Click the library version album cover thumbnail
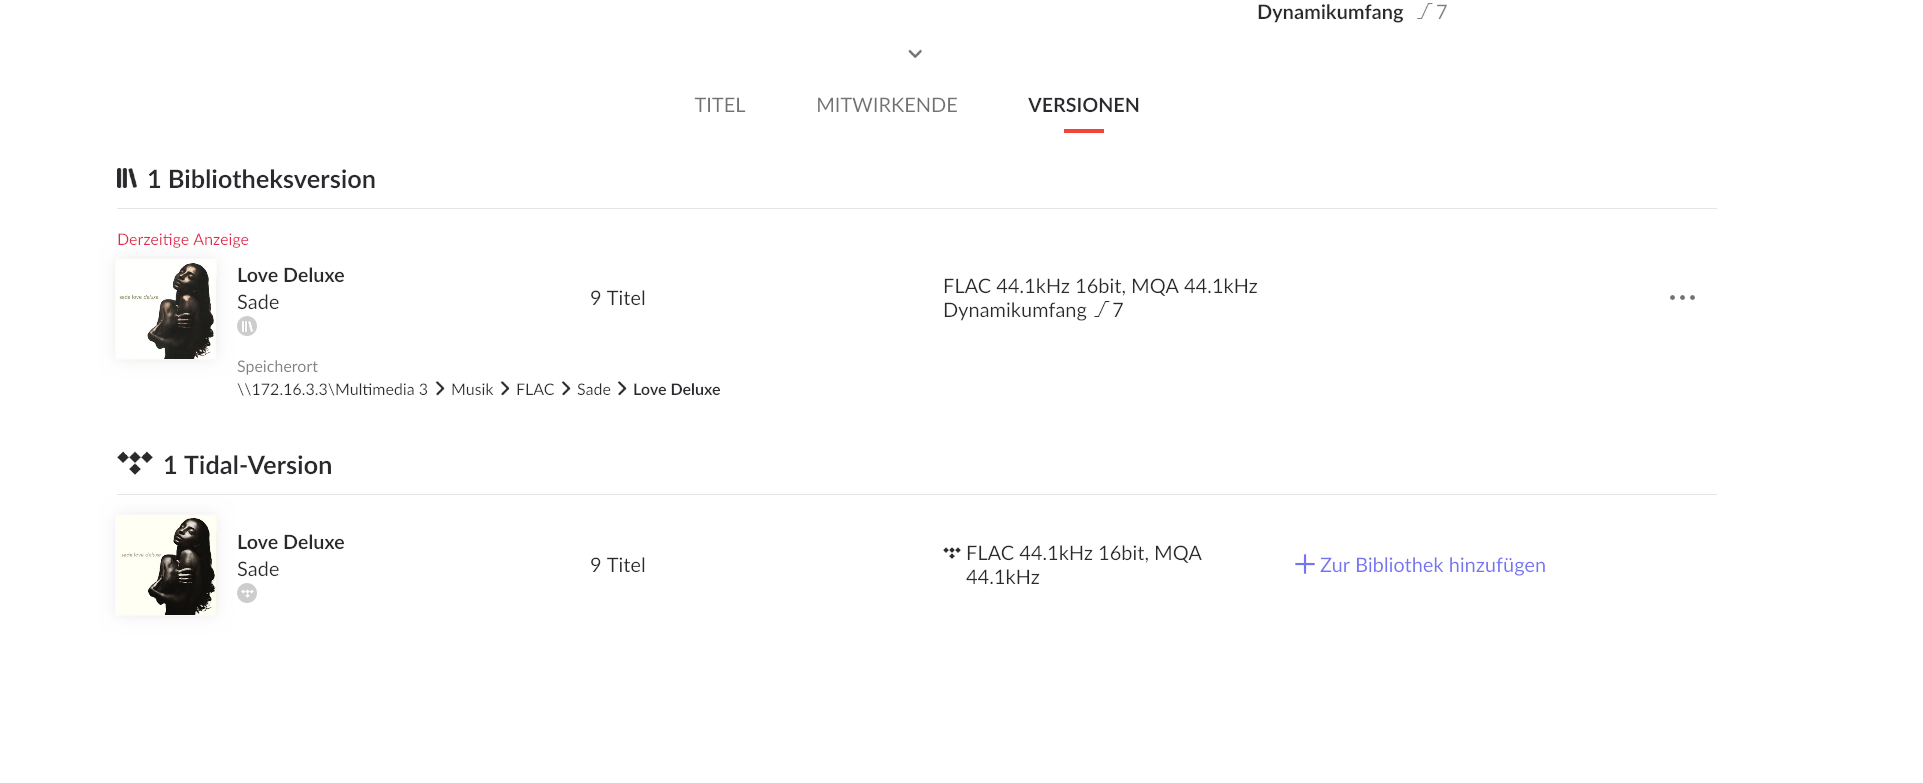Screen dimensions: 1923x783 [x=166, y=309]
